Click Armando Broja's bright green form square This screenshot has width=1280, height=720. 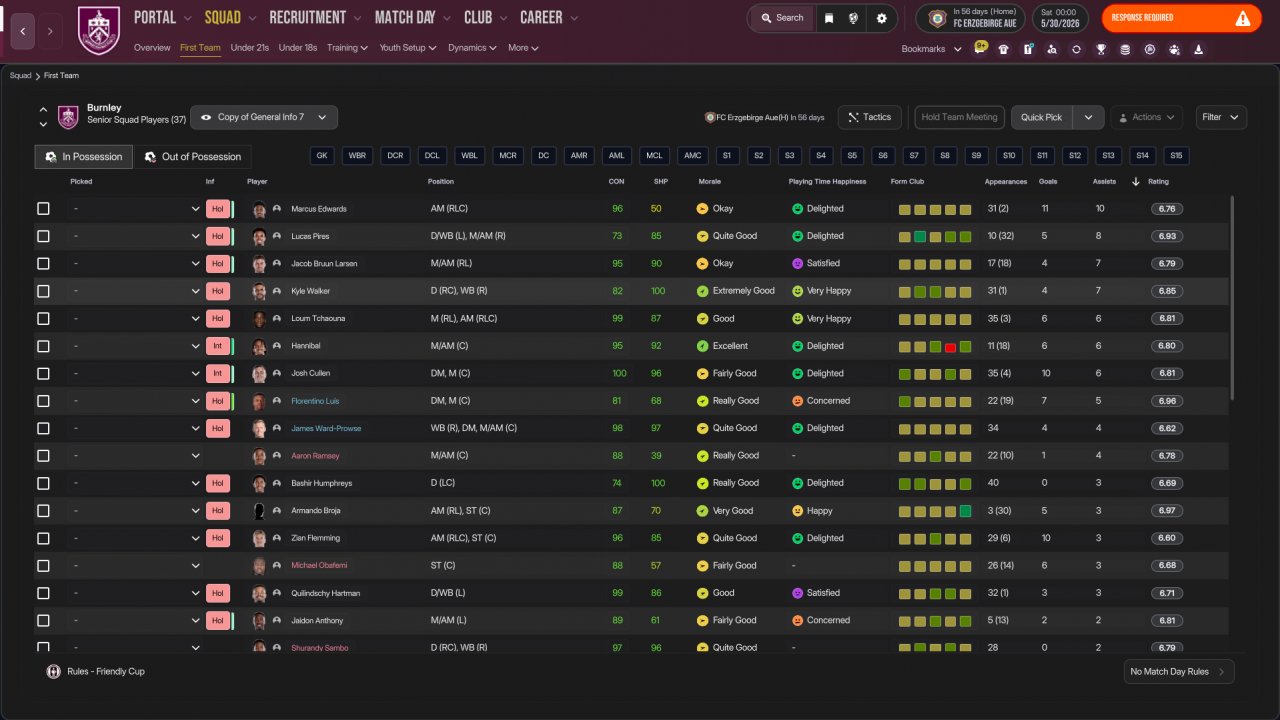point(965,511)
